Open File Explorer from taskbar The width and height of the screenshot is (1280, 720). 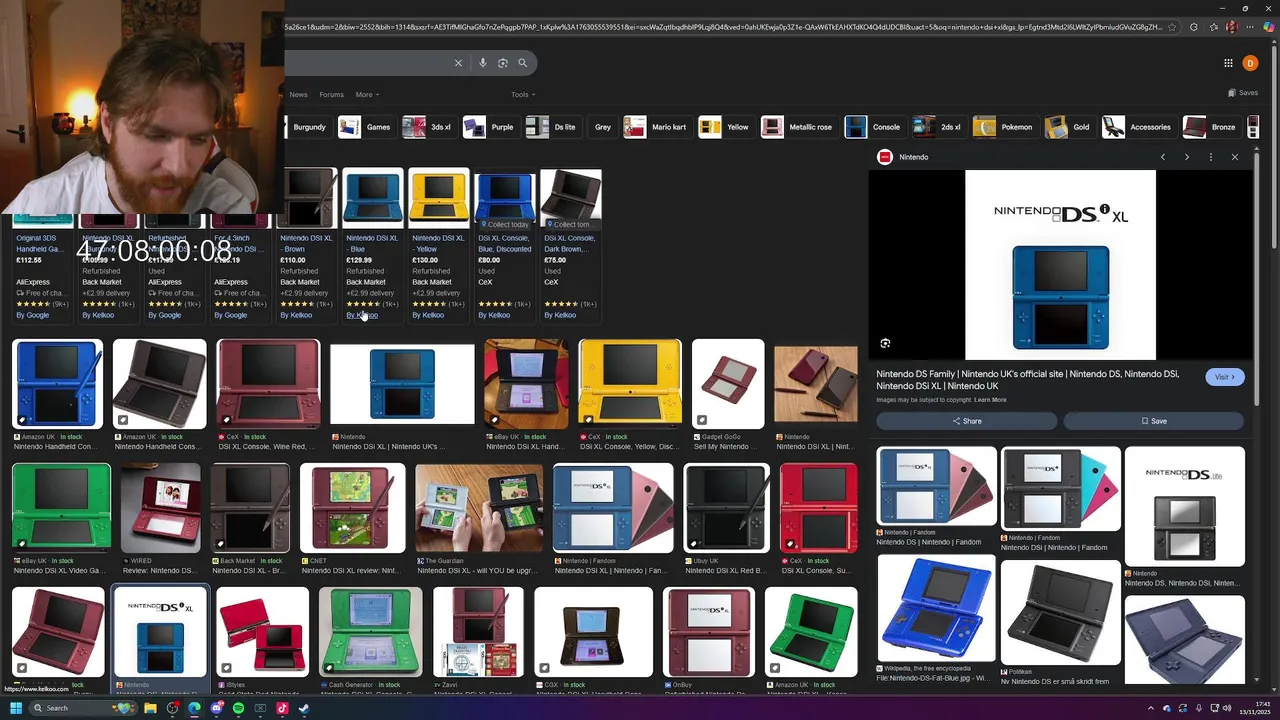tap(150, 708)
